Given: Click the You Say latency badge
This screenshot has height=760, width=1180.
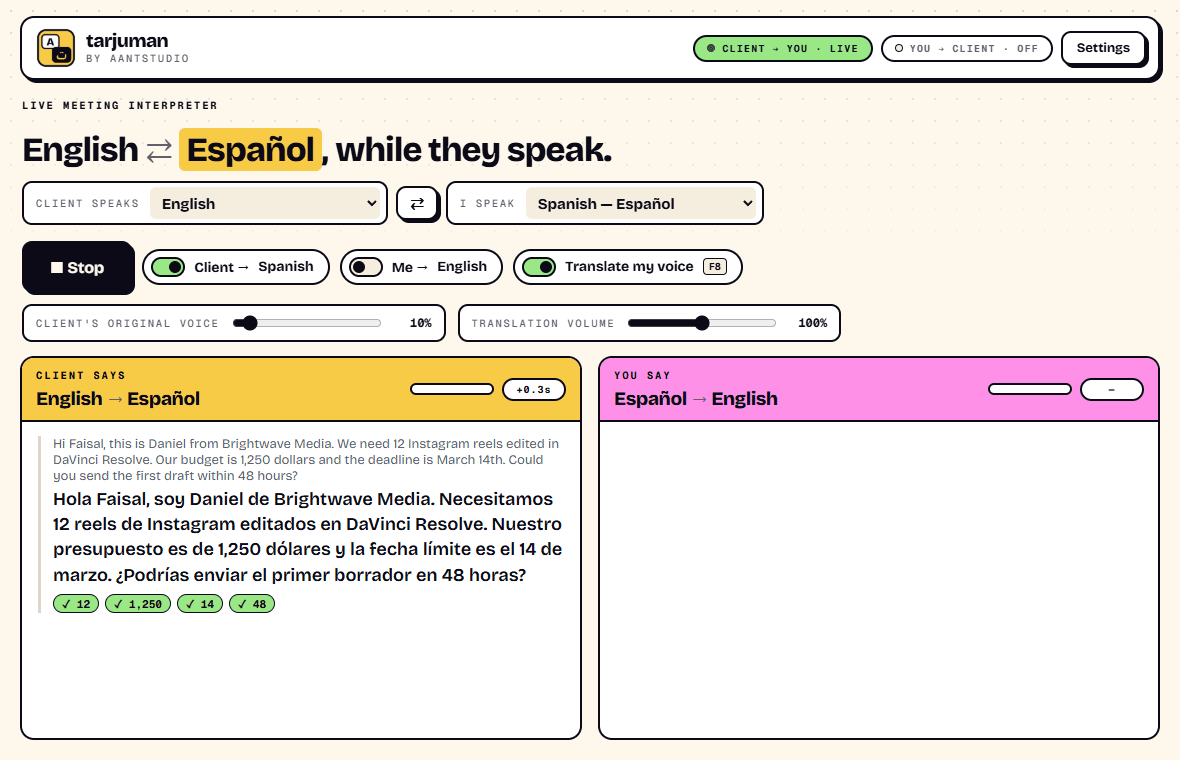Looking at the screenshot, I should [x=1112, y=390].
